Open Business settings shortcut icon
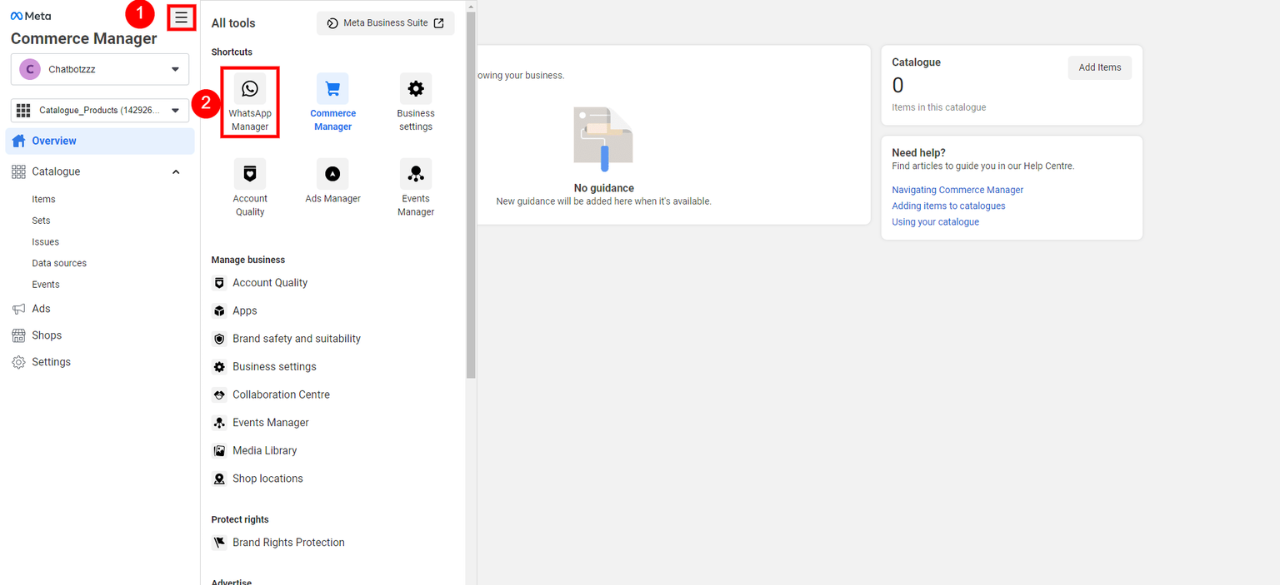Image resolution: width=1280 pixels, height=585 pixels. (x=416, y=88)
